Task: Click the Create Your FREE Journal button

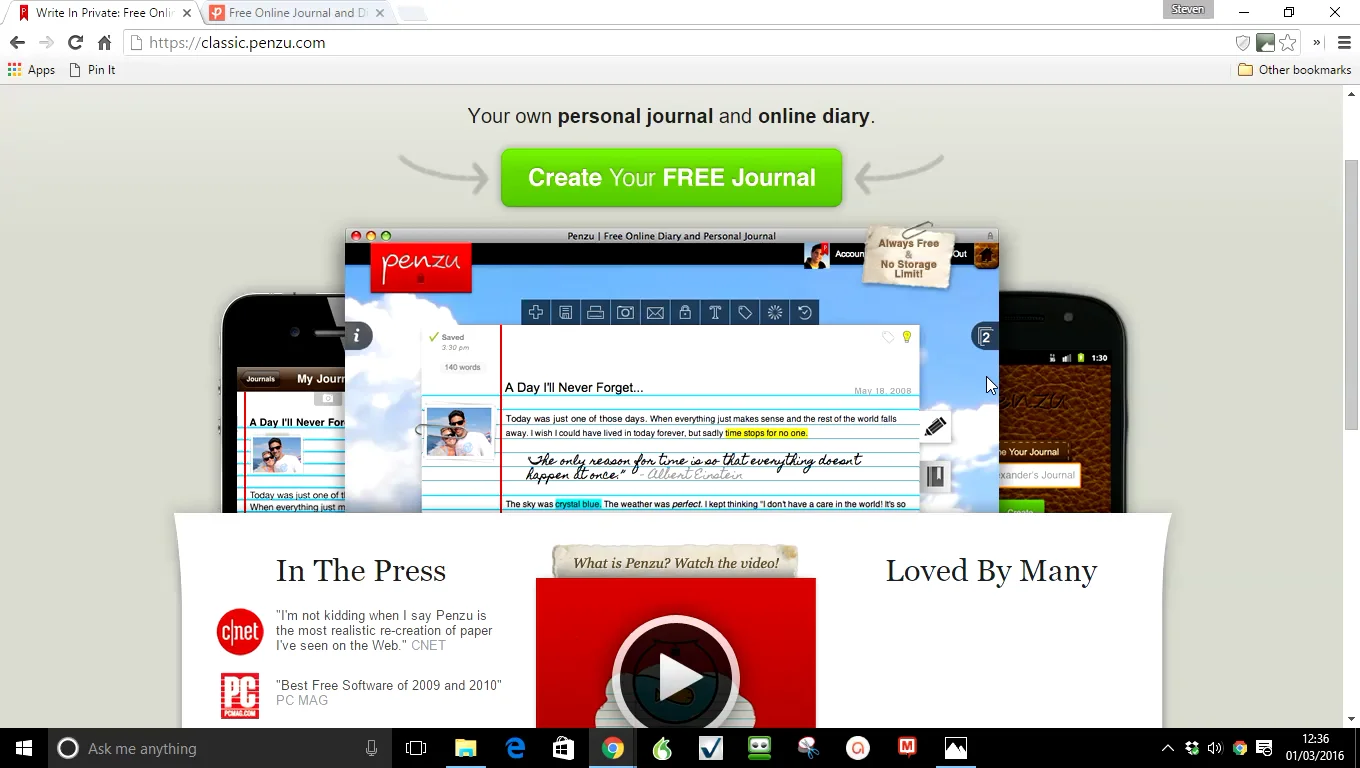Action: 671,178
